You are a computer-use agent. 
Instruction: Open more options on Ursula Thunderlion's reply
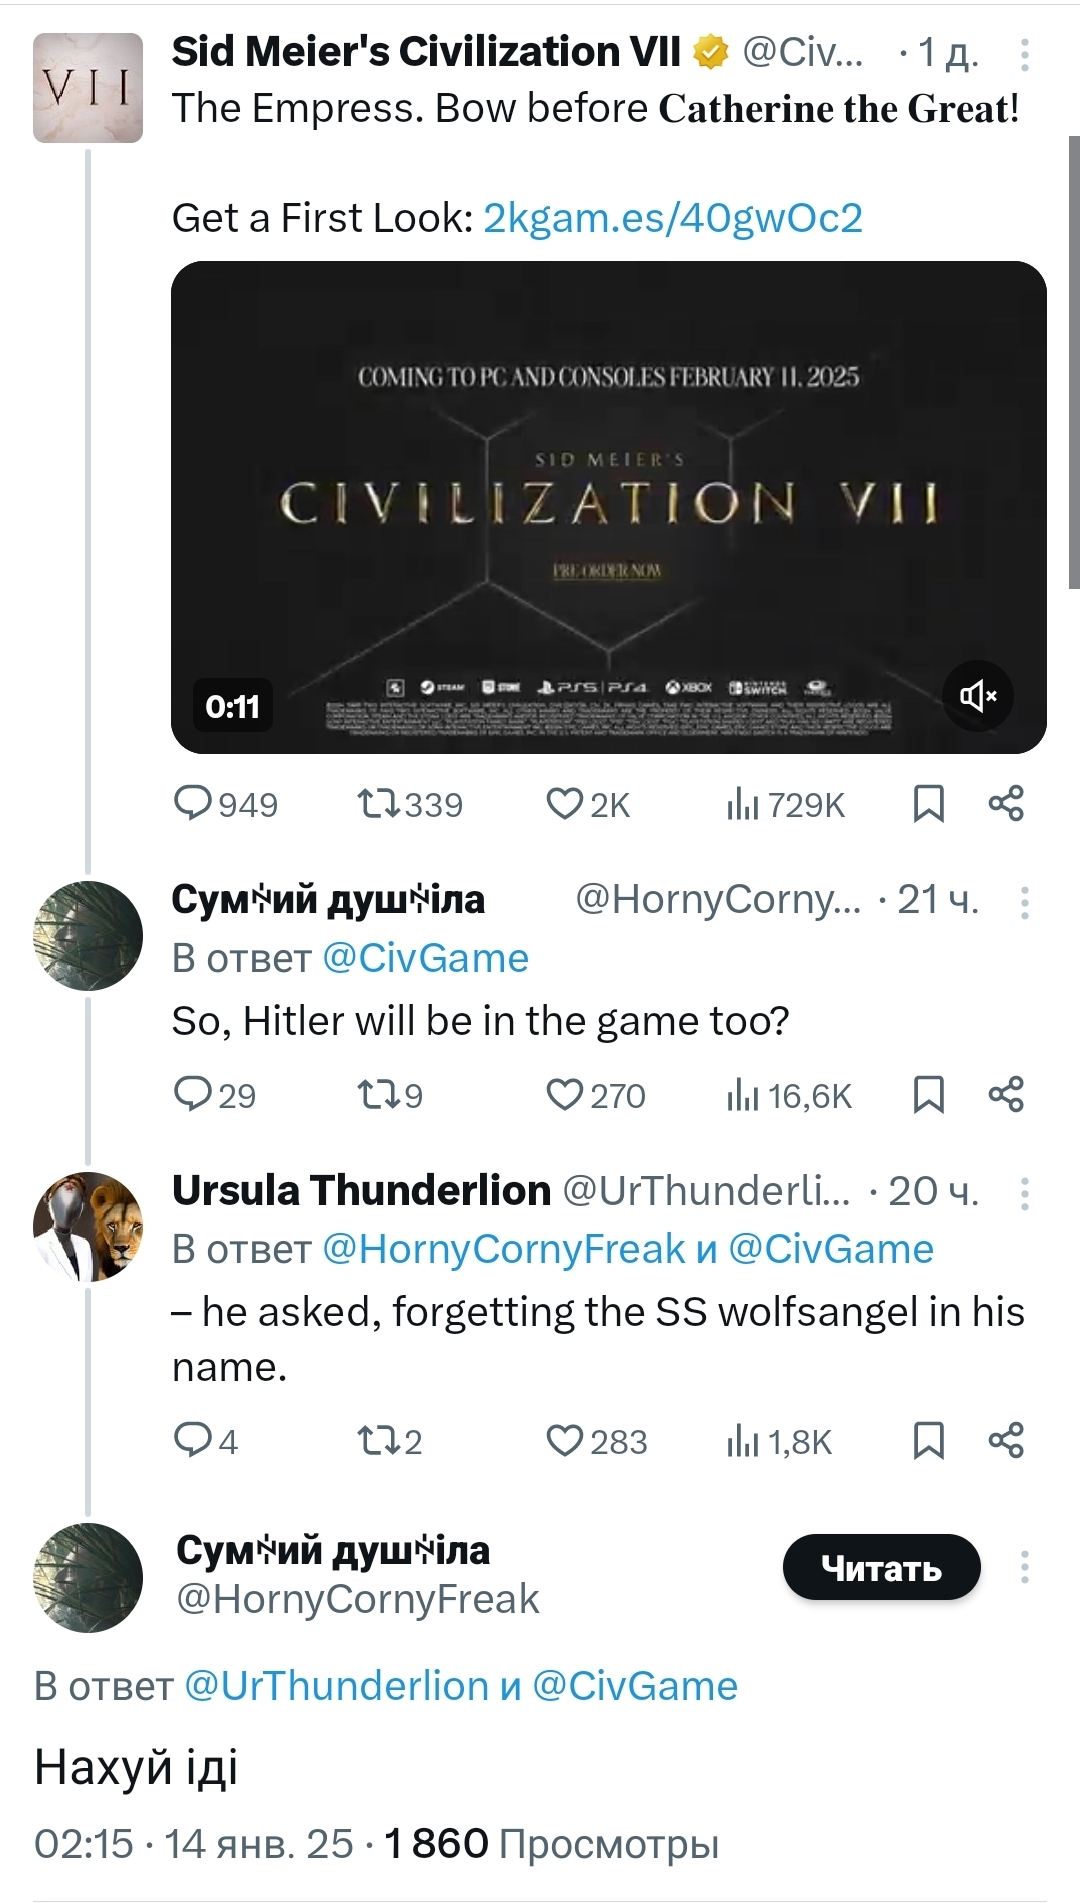point(1025,1193)
